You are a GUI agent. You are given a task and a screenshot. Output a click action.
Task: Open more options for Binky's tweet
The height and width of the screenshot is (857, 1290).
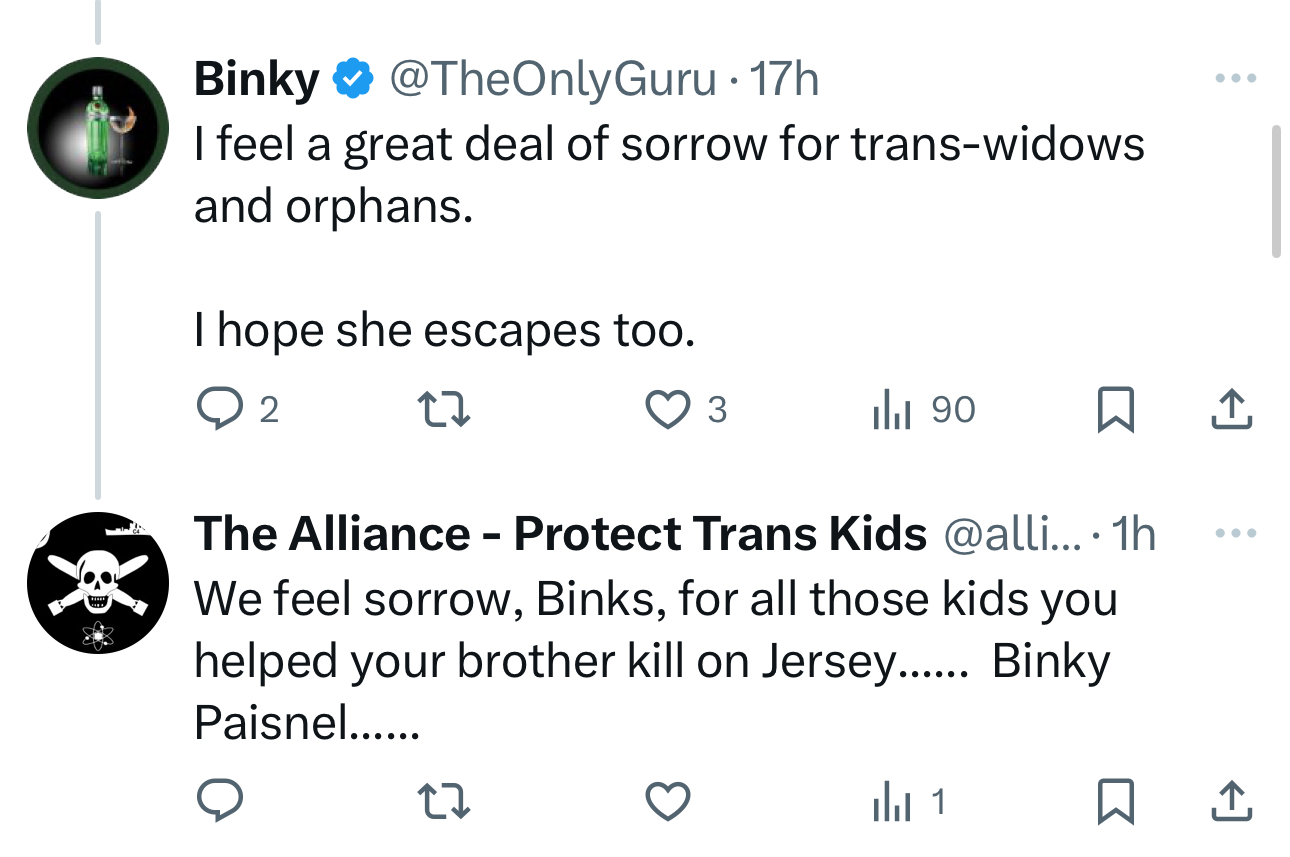pyautogui.click(x=1233, y=78)
